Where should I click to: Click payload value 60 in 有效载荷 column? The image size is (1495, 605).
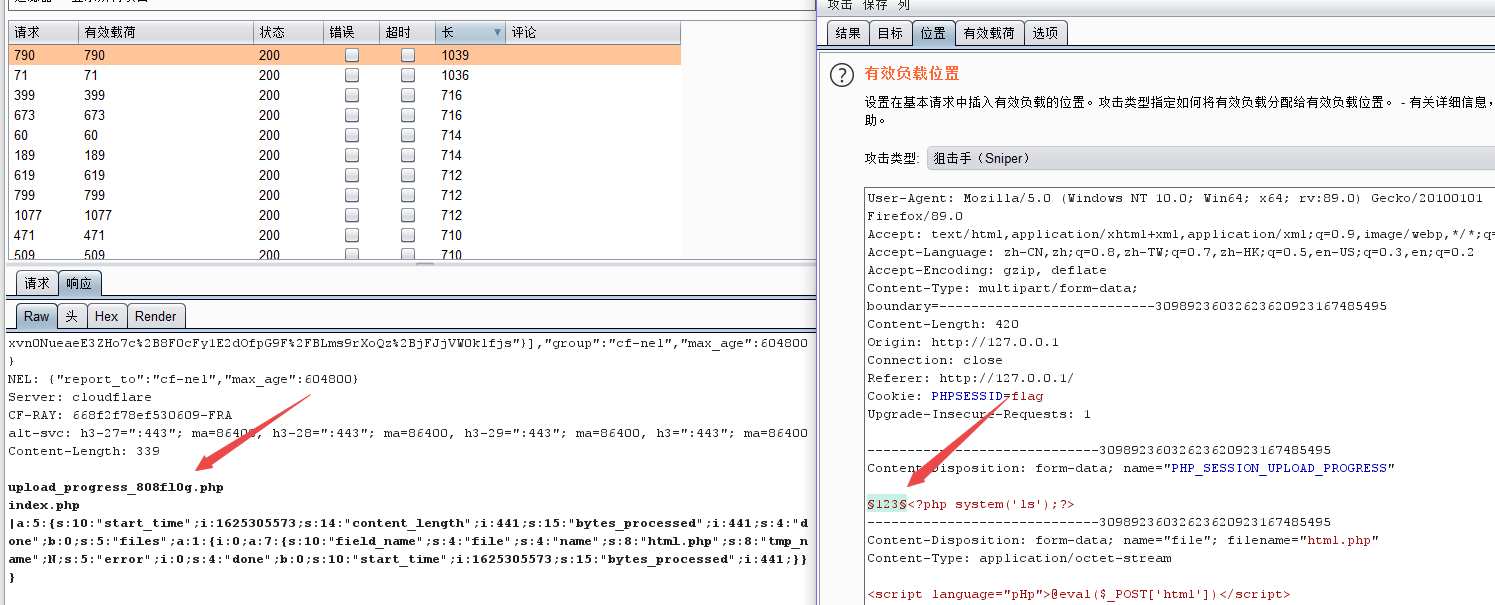[91, 135]
